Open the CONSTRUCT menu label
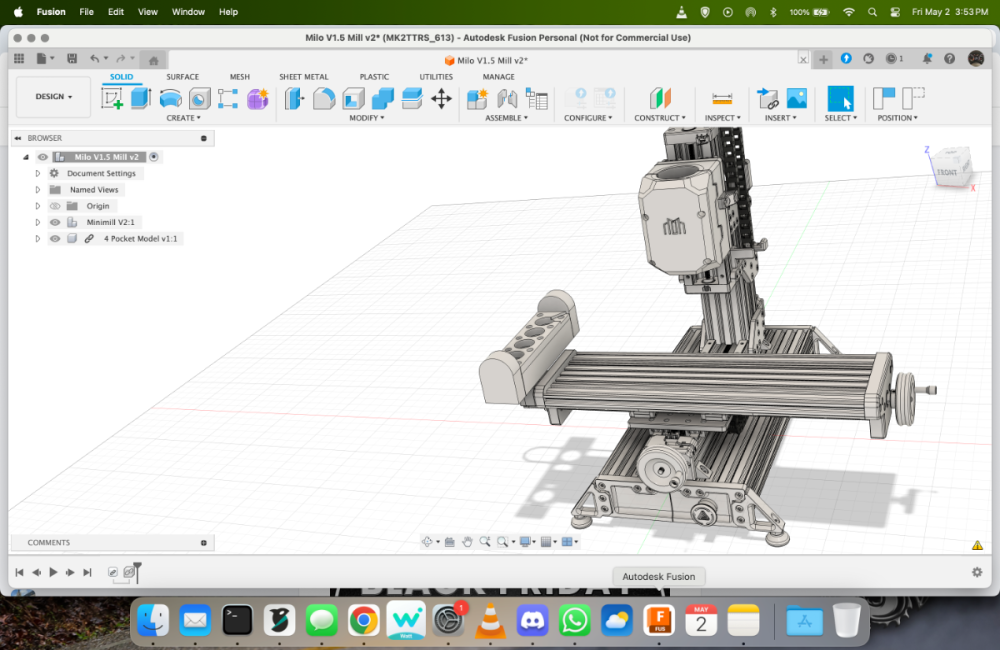 coord(659,118)
